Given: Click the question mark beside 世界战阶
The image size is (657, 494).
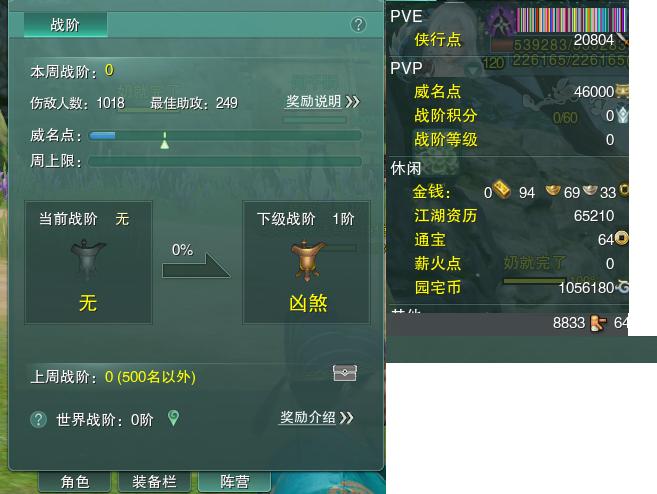Looking at the screenshot, I should click(39, 419).
